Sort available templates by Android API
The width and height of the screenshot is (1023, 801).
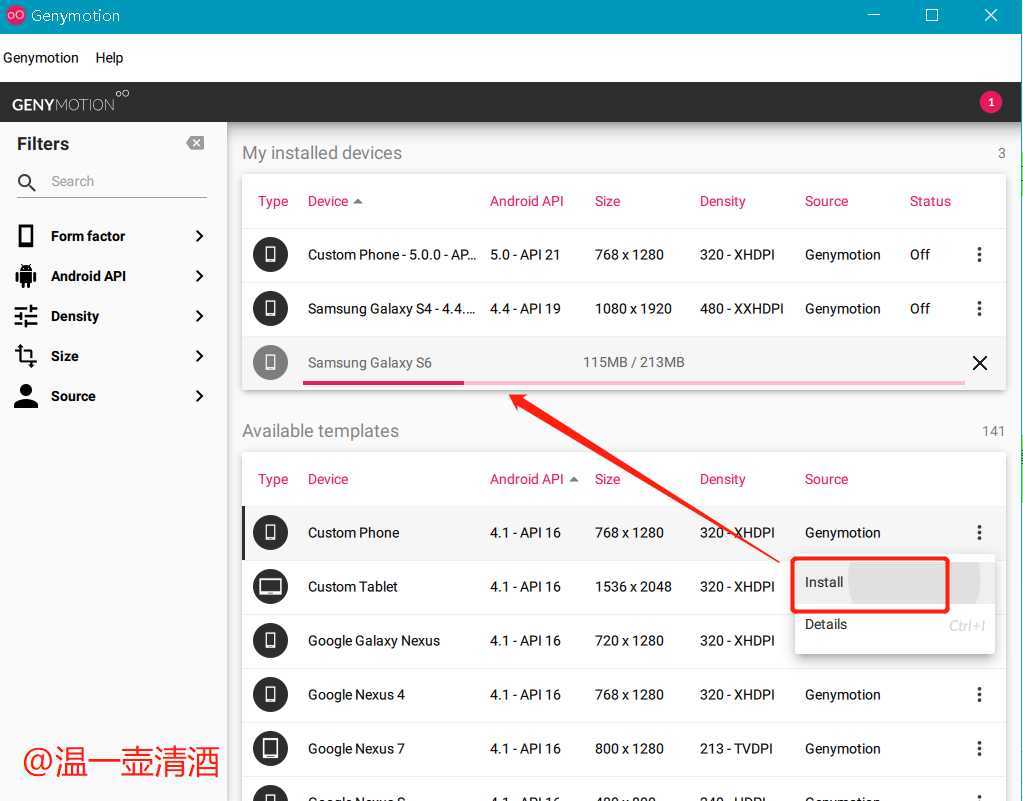click(x=534, y=479)
